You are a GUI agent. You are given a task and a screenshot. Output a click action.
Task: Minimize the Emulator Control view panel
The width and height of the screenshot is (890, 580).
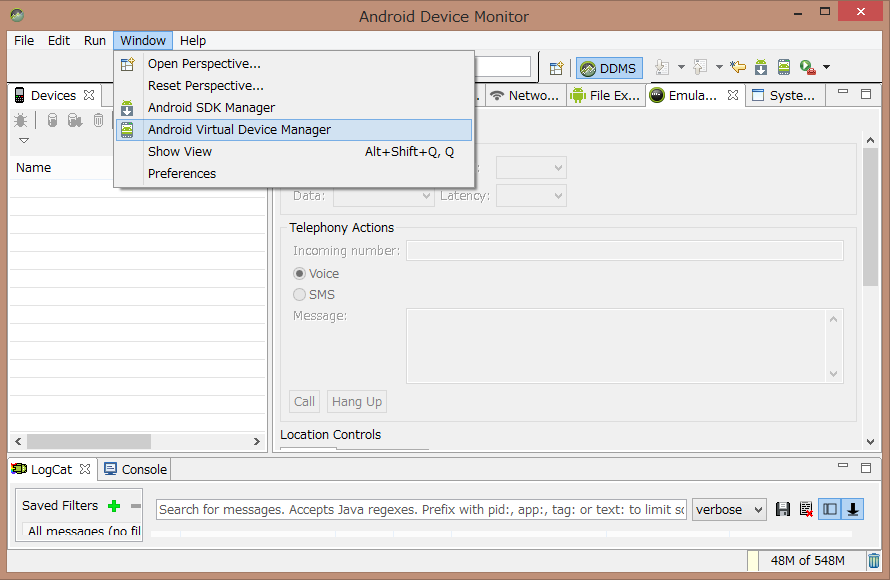point(843,92)
